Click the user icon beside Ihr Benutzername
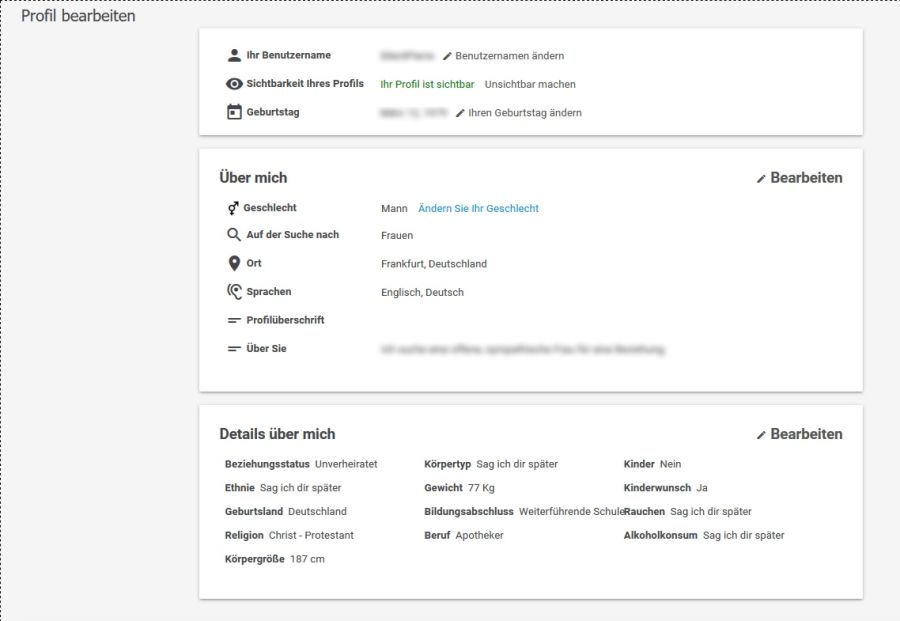 (234, 56)
